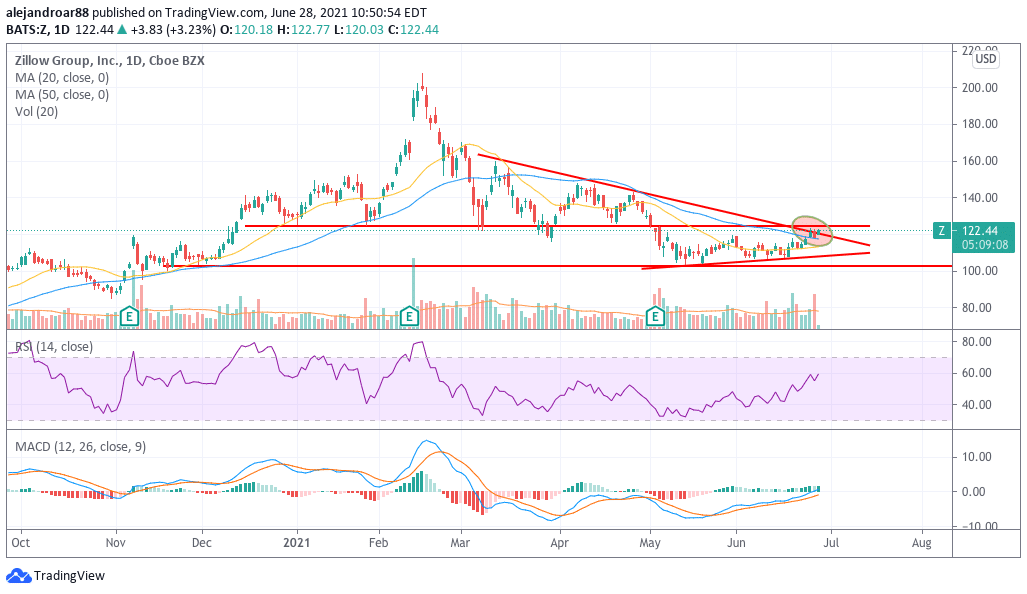
Task: Click the 200.00 price axis label
Action: point(980,88)
